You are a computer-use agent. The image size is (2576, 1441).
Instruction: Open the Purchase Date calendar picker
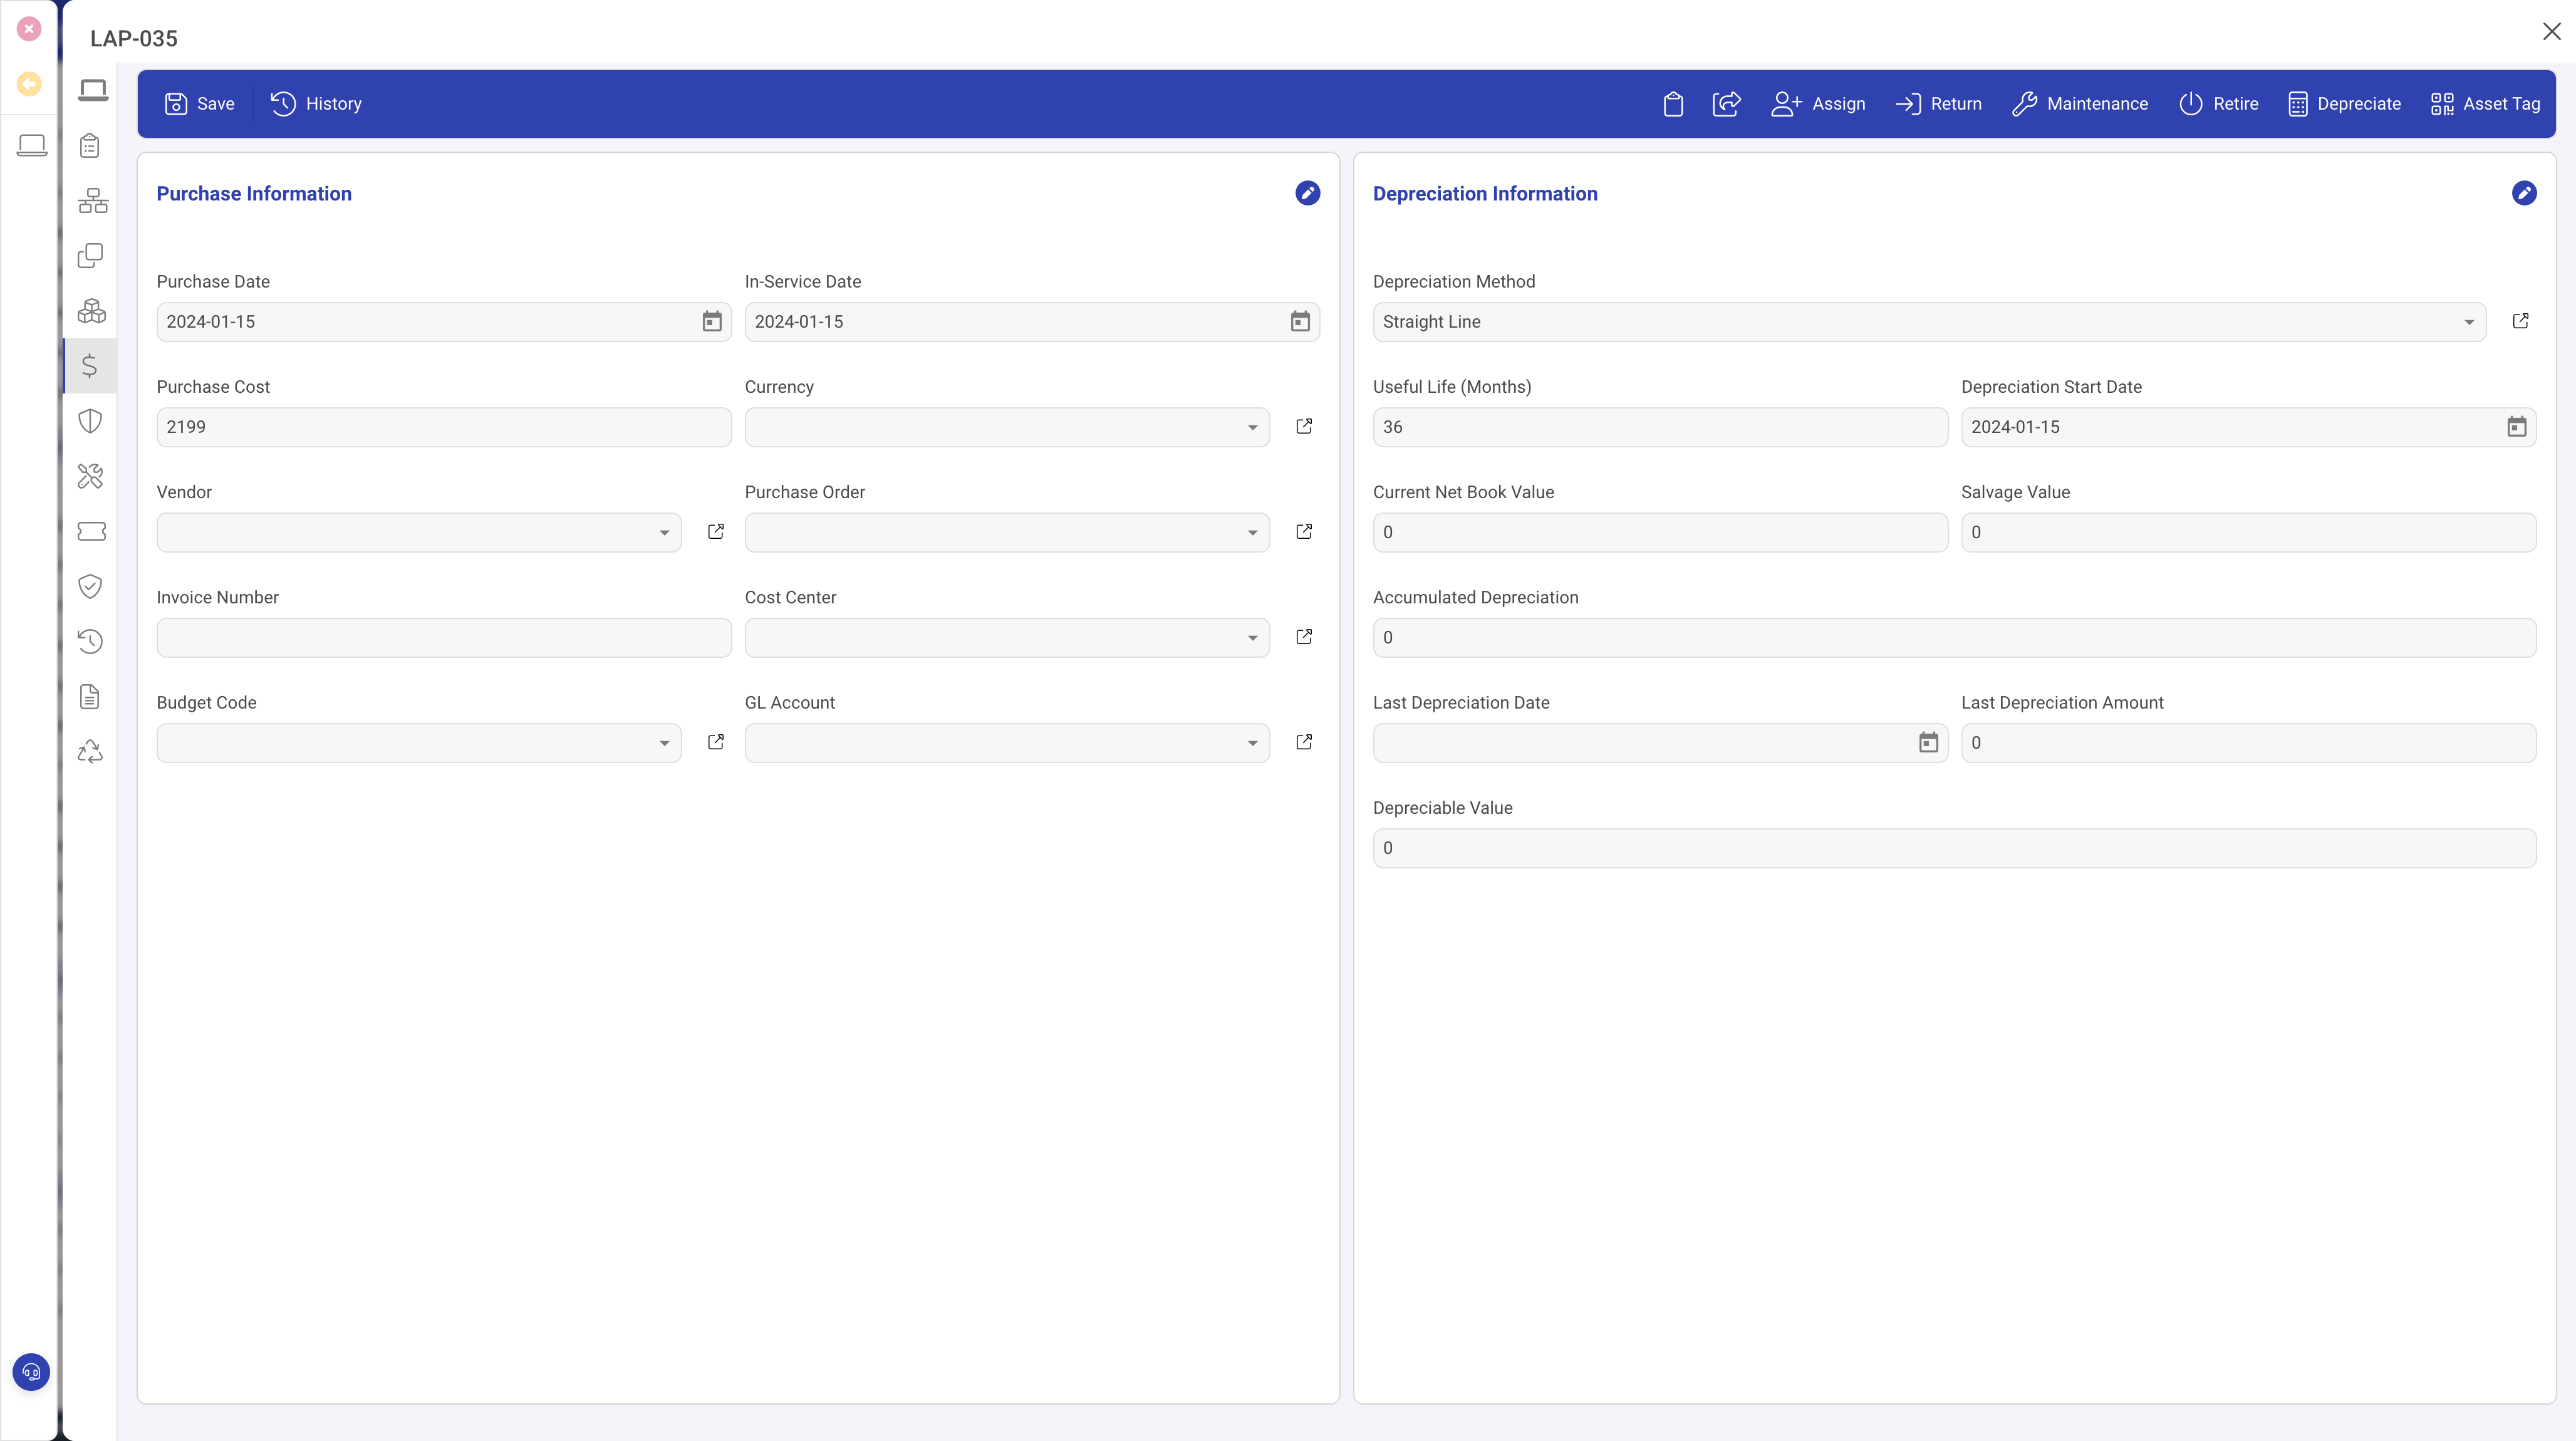711,321
